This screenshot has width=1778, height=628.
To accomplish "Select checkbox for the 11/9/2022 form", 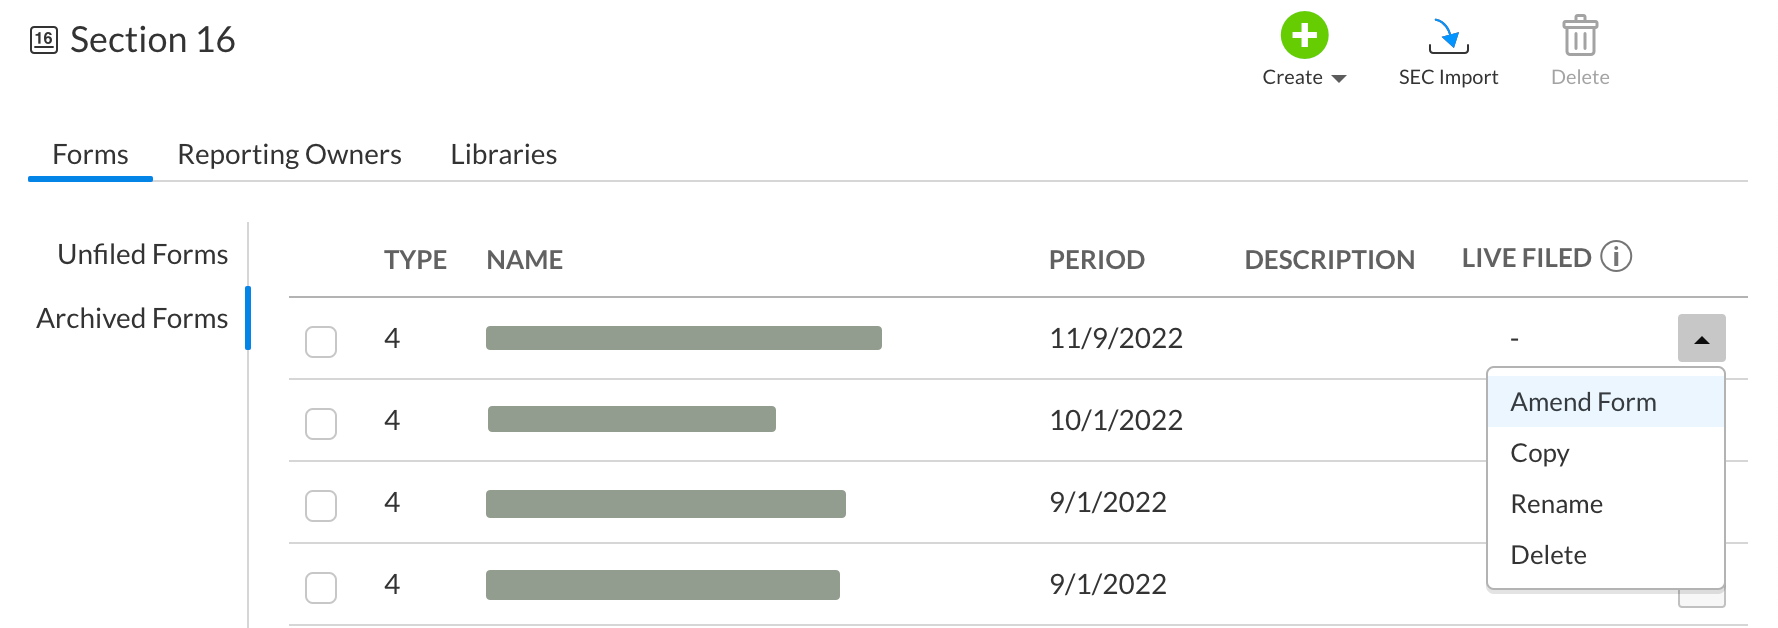I will click(x=321, y=342).
